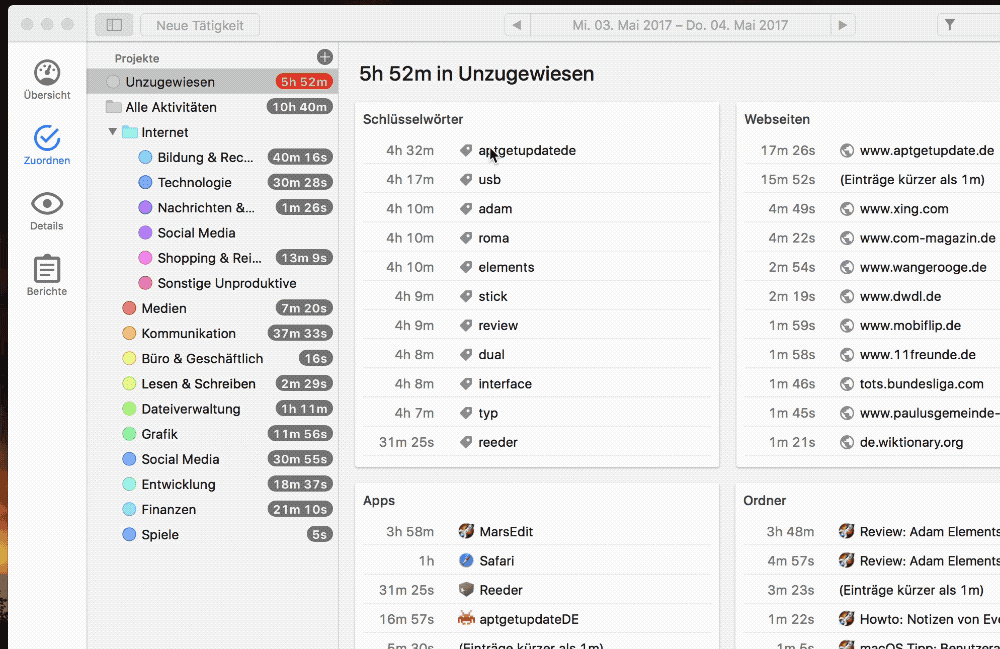Select Unzugewiesen project row
The width and height of the screenshot is (1000, 649).
170,82
